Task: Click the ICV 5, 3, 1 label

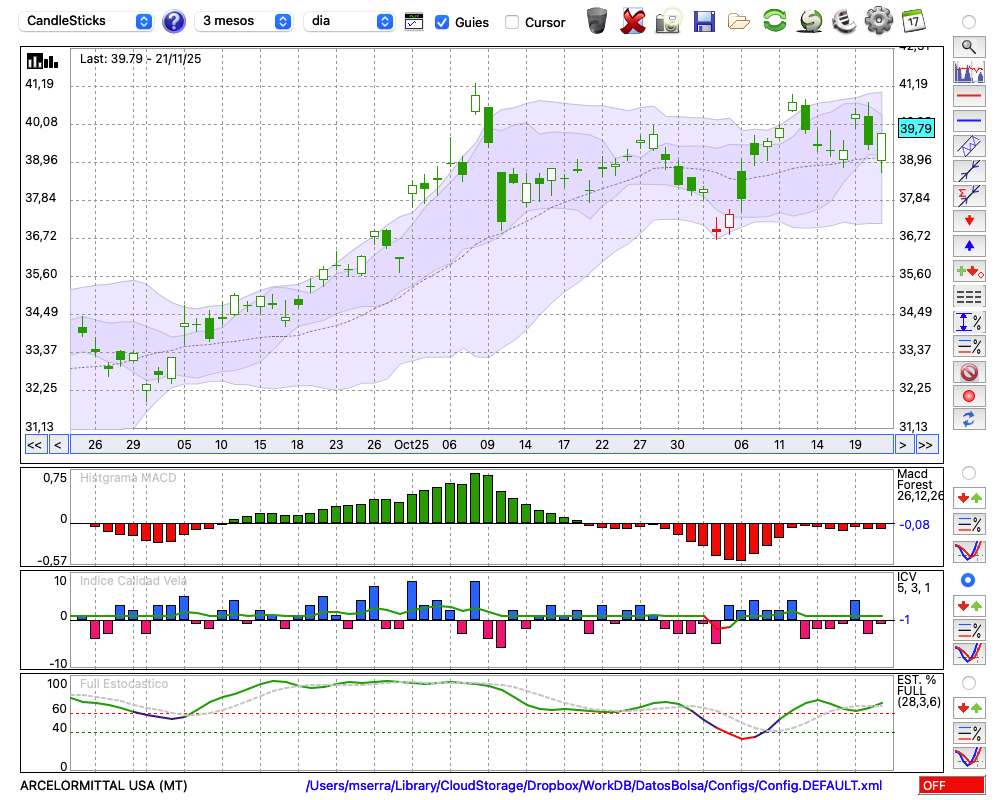Action: point(913,582)
